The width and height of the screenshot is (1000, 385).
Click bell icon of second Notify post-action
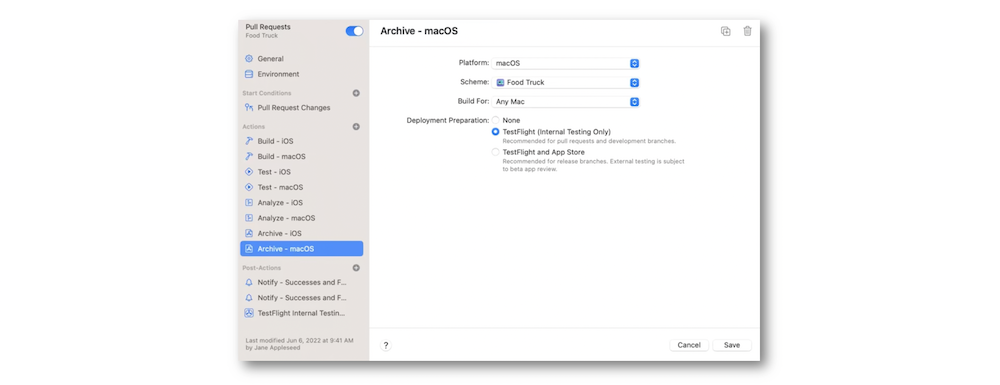point(249,298)
